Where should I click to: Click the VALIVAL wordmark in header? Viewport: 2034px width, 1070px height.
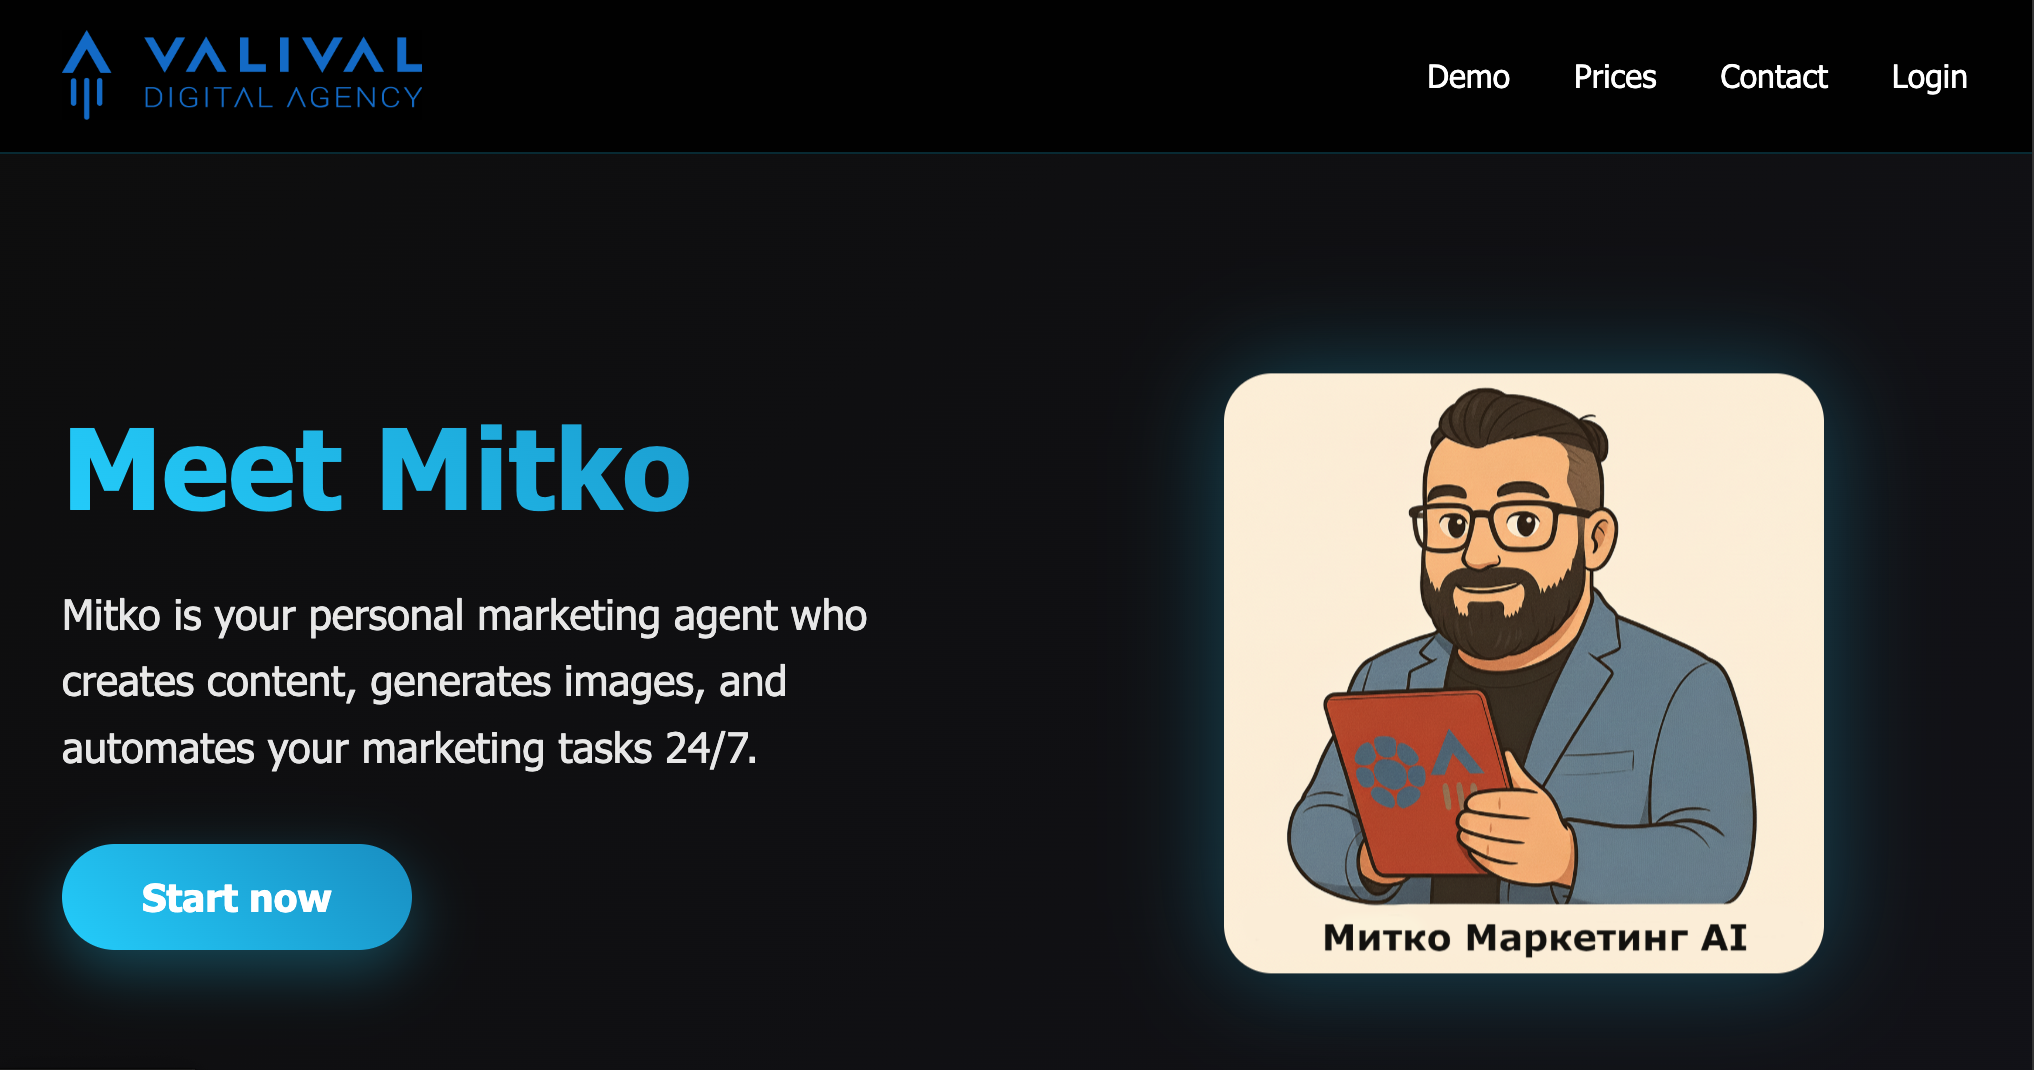[283, 56]
